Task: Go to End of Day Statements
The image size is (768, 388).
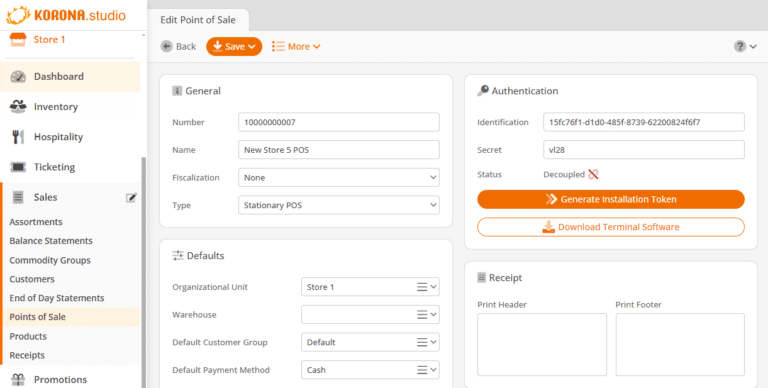Action: pos(57,298)
